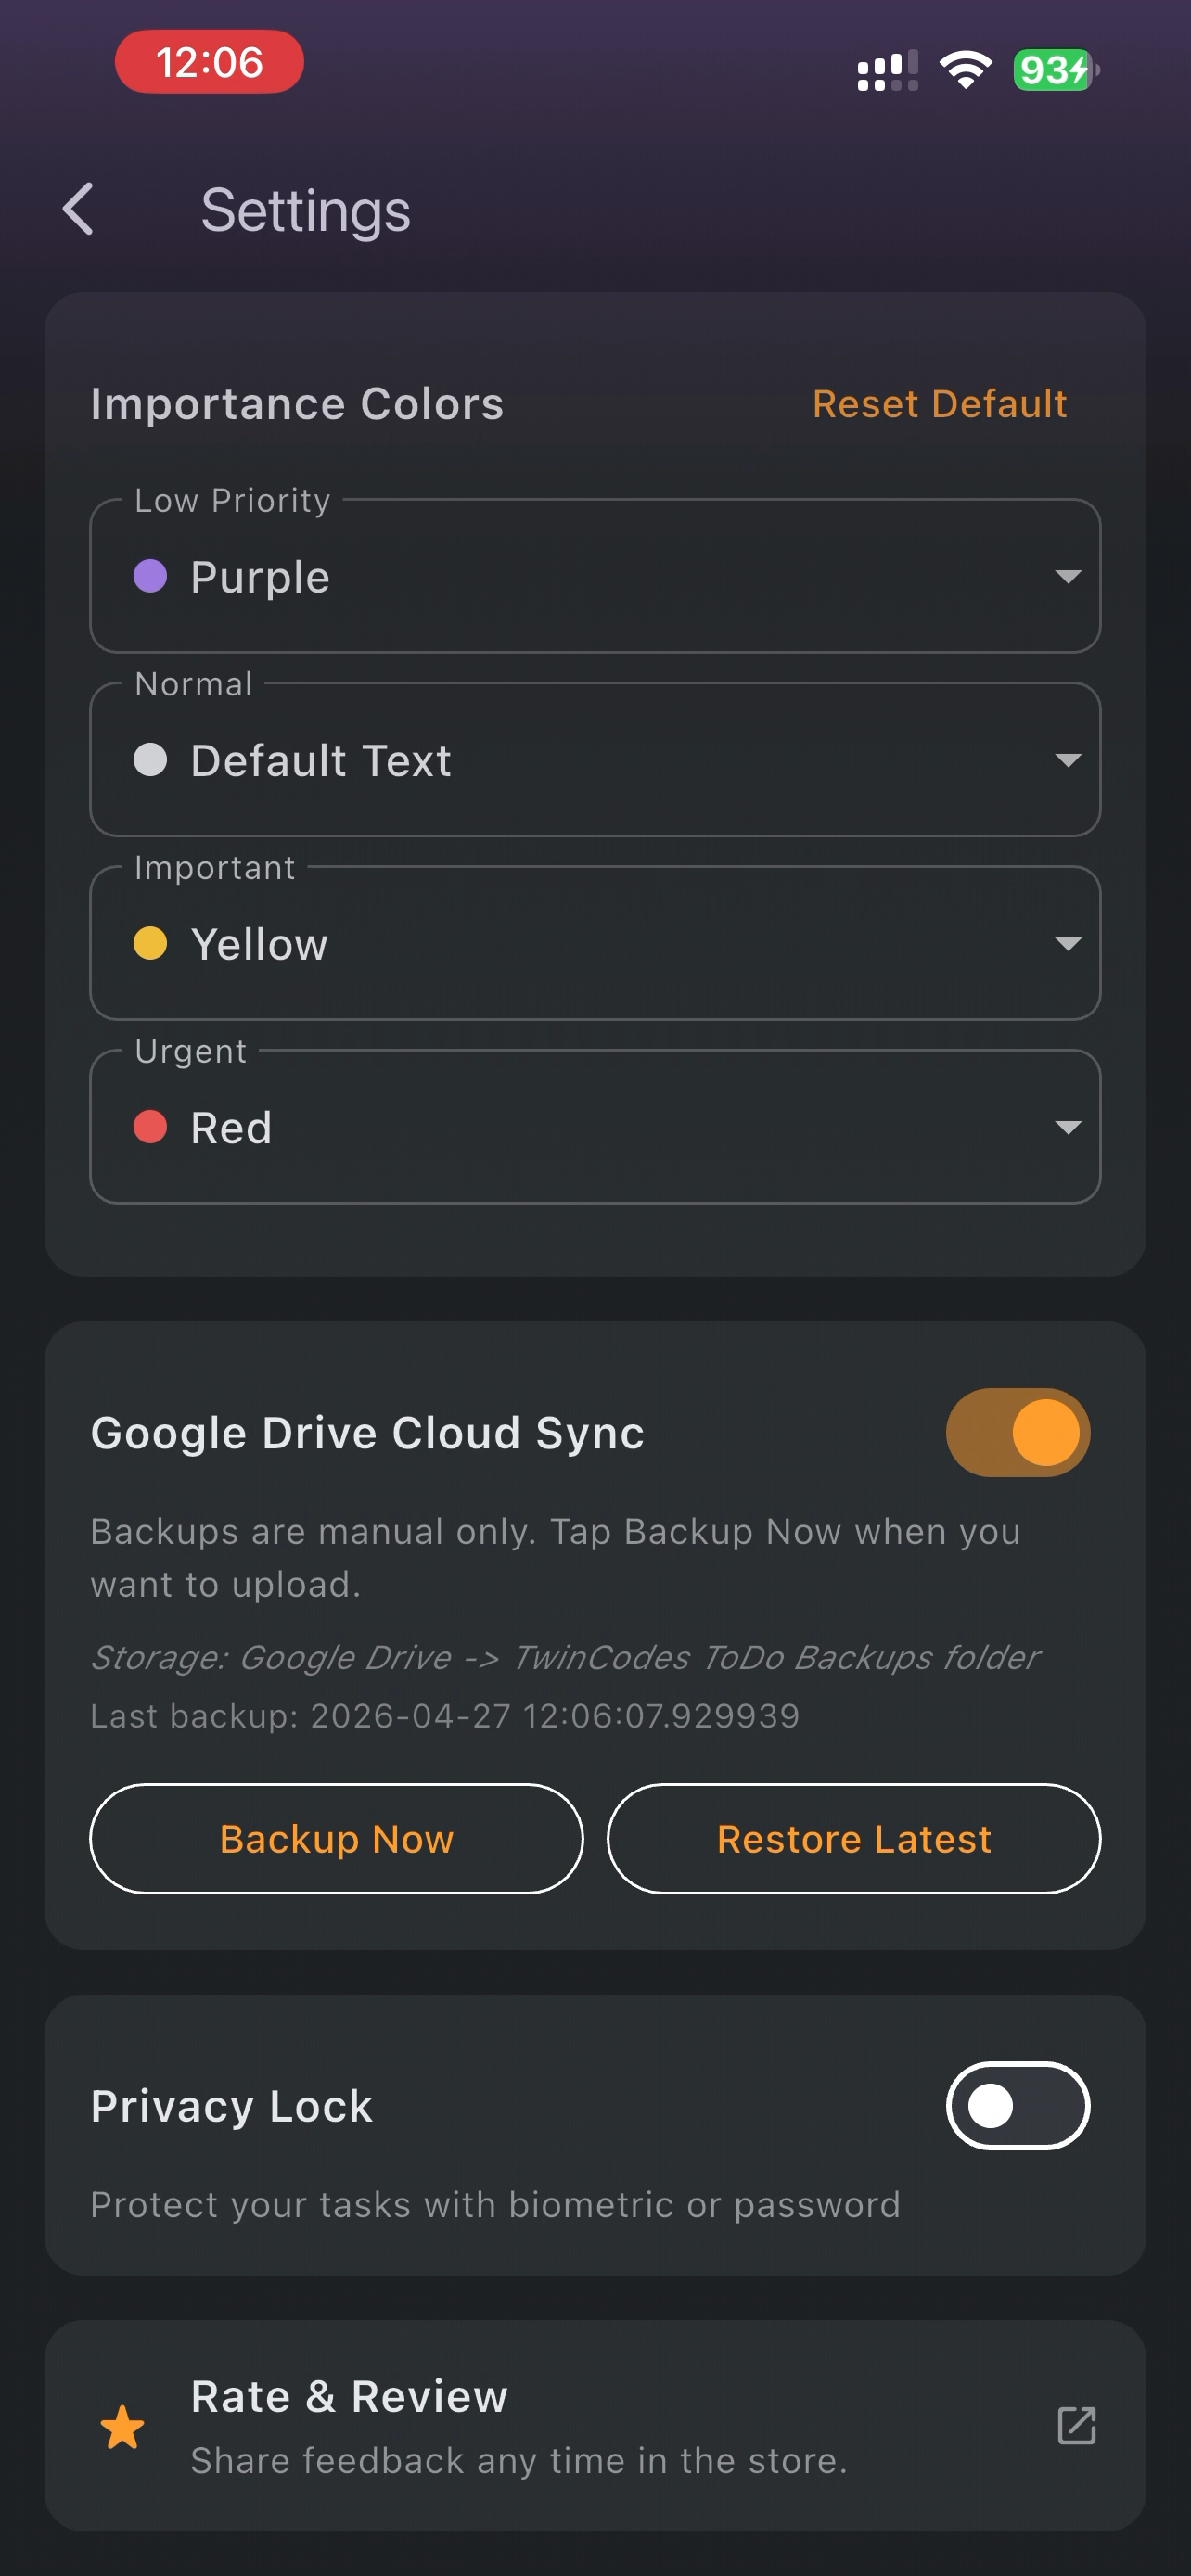1191x2576 pixels.
Task: Click the Yellow dropdown arrow
Action: coord(1068,944)
